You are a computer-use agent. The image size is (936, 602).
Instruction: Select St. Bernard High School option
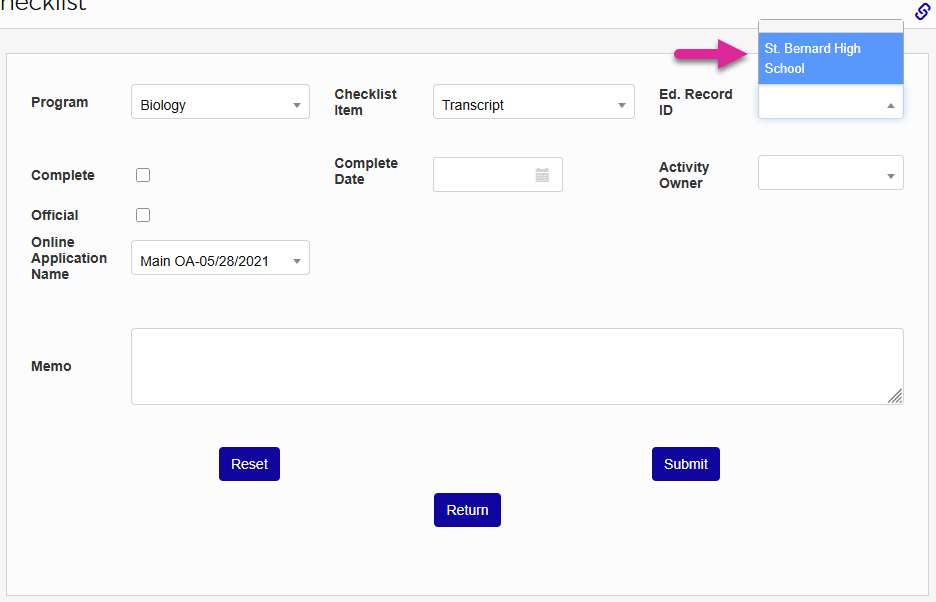click(x=830, y=58)
